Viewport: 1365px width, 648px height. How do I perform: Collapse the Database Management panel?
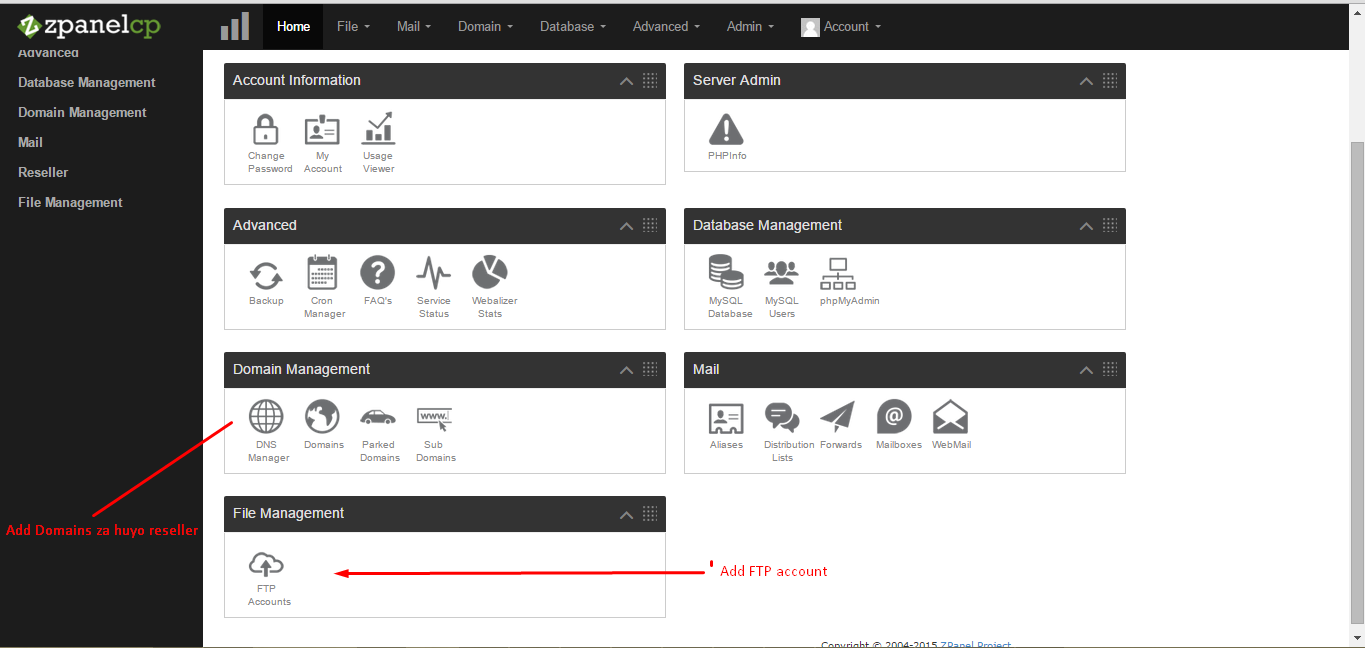(x=1086, y=226)
